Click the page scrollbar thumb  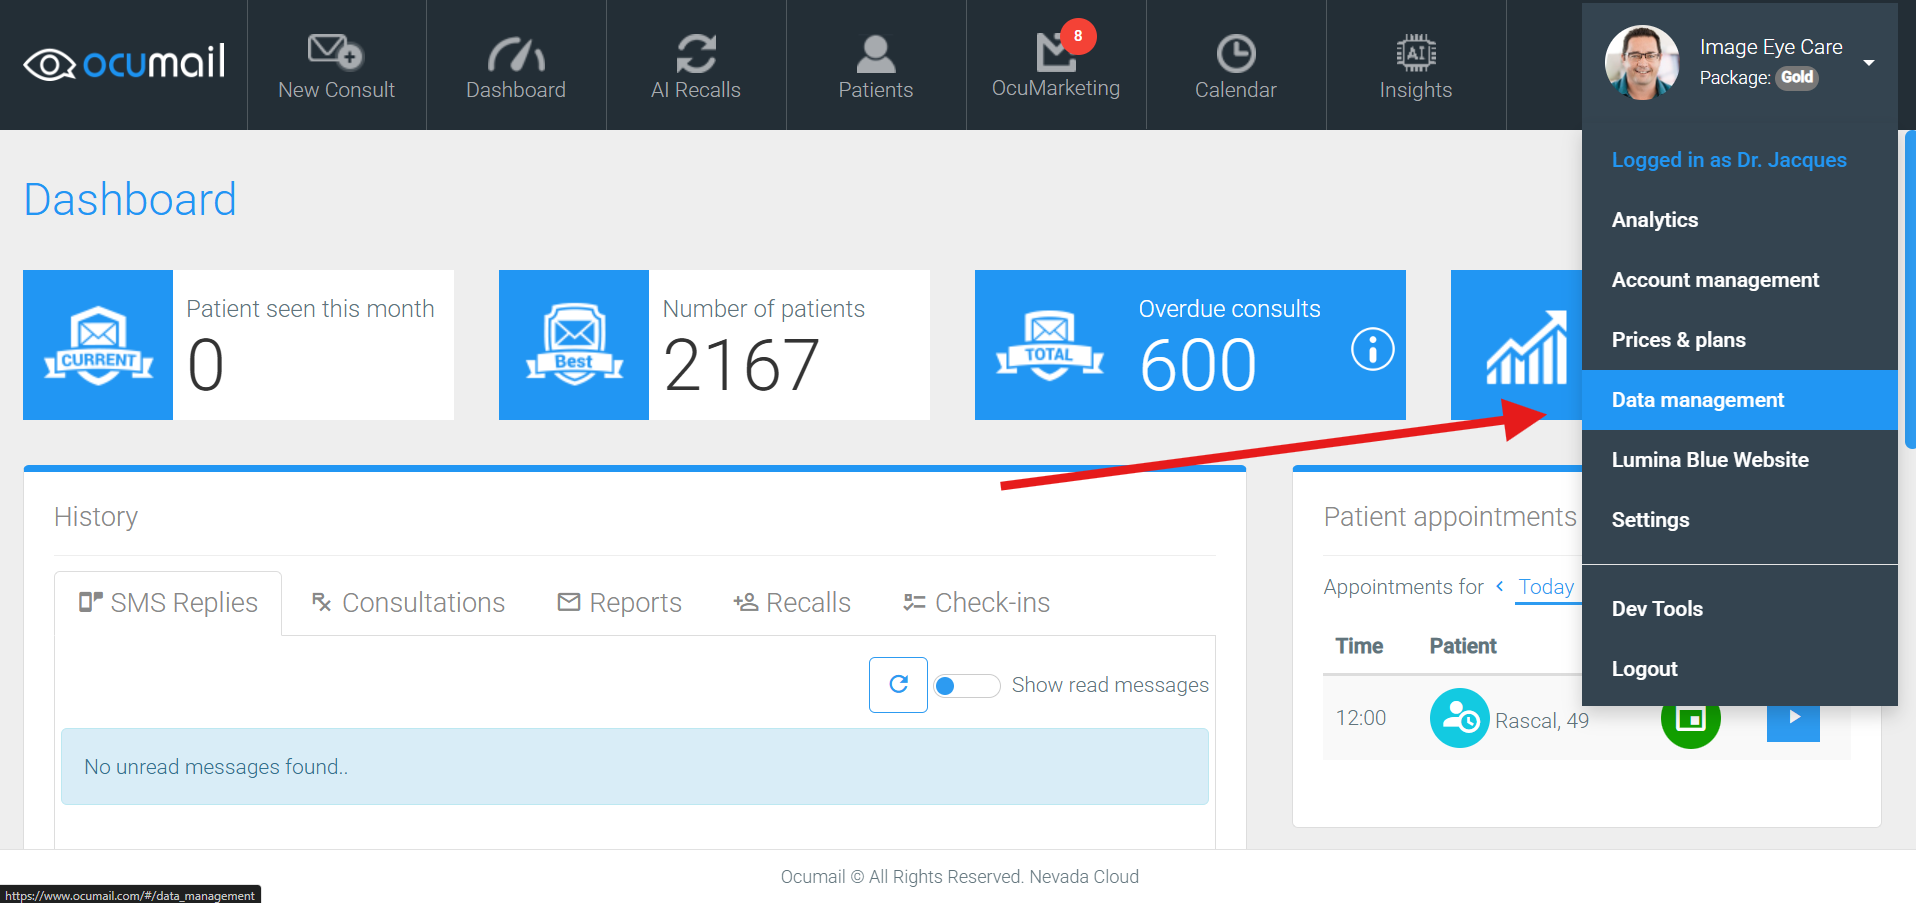click(1911, 289)
